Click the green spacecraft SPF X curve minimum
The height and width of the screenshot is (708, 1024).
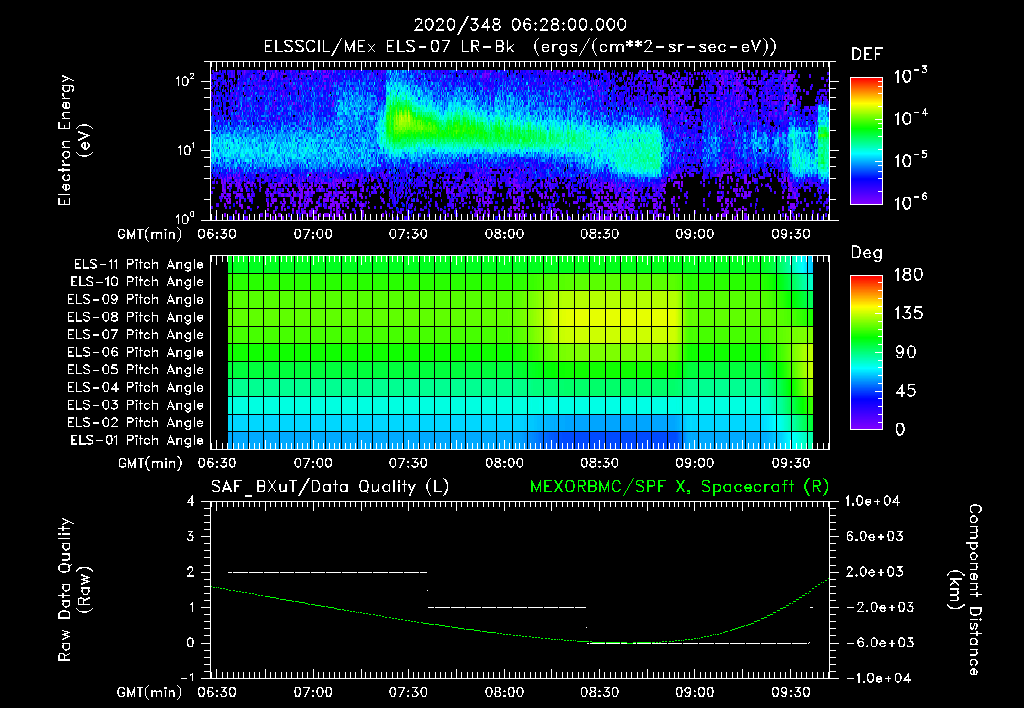click(x=627, y=643)
